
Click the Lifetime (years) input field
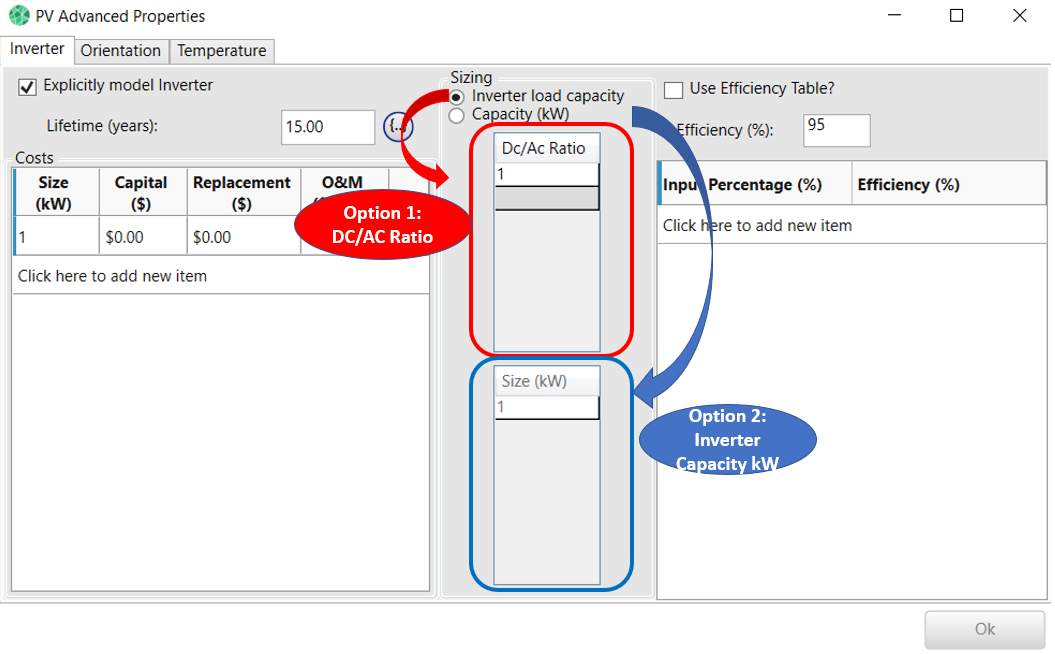327,127
